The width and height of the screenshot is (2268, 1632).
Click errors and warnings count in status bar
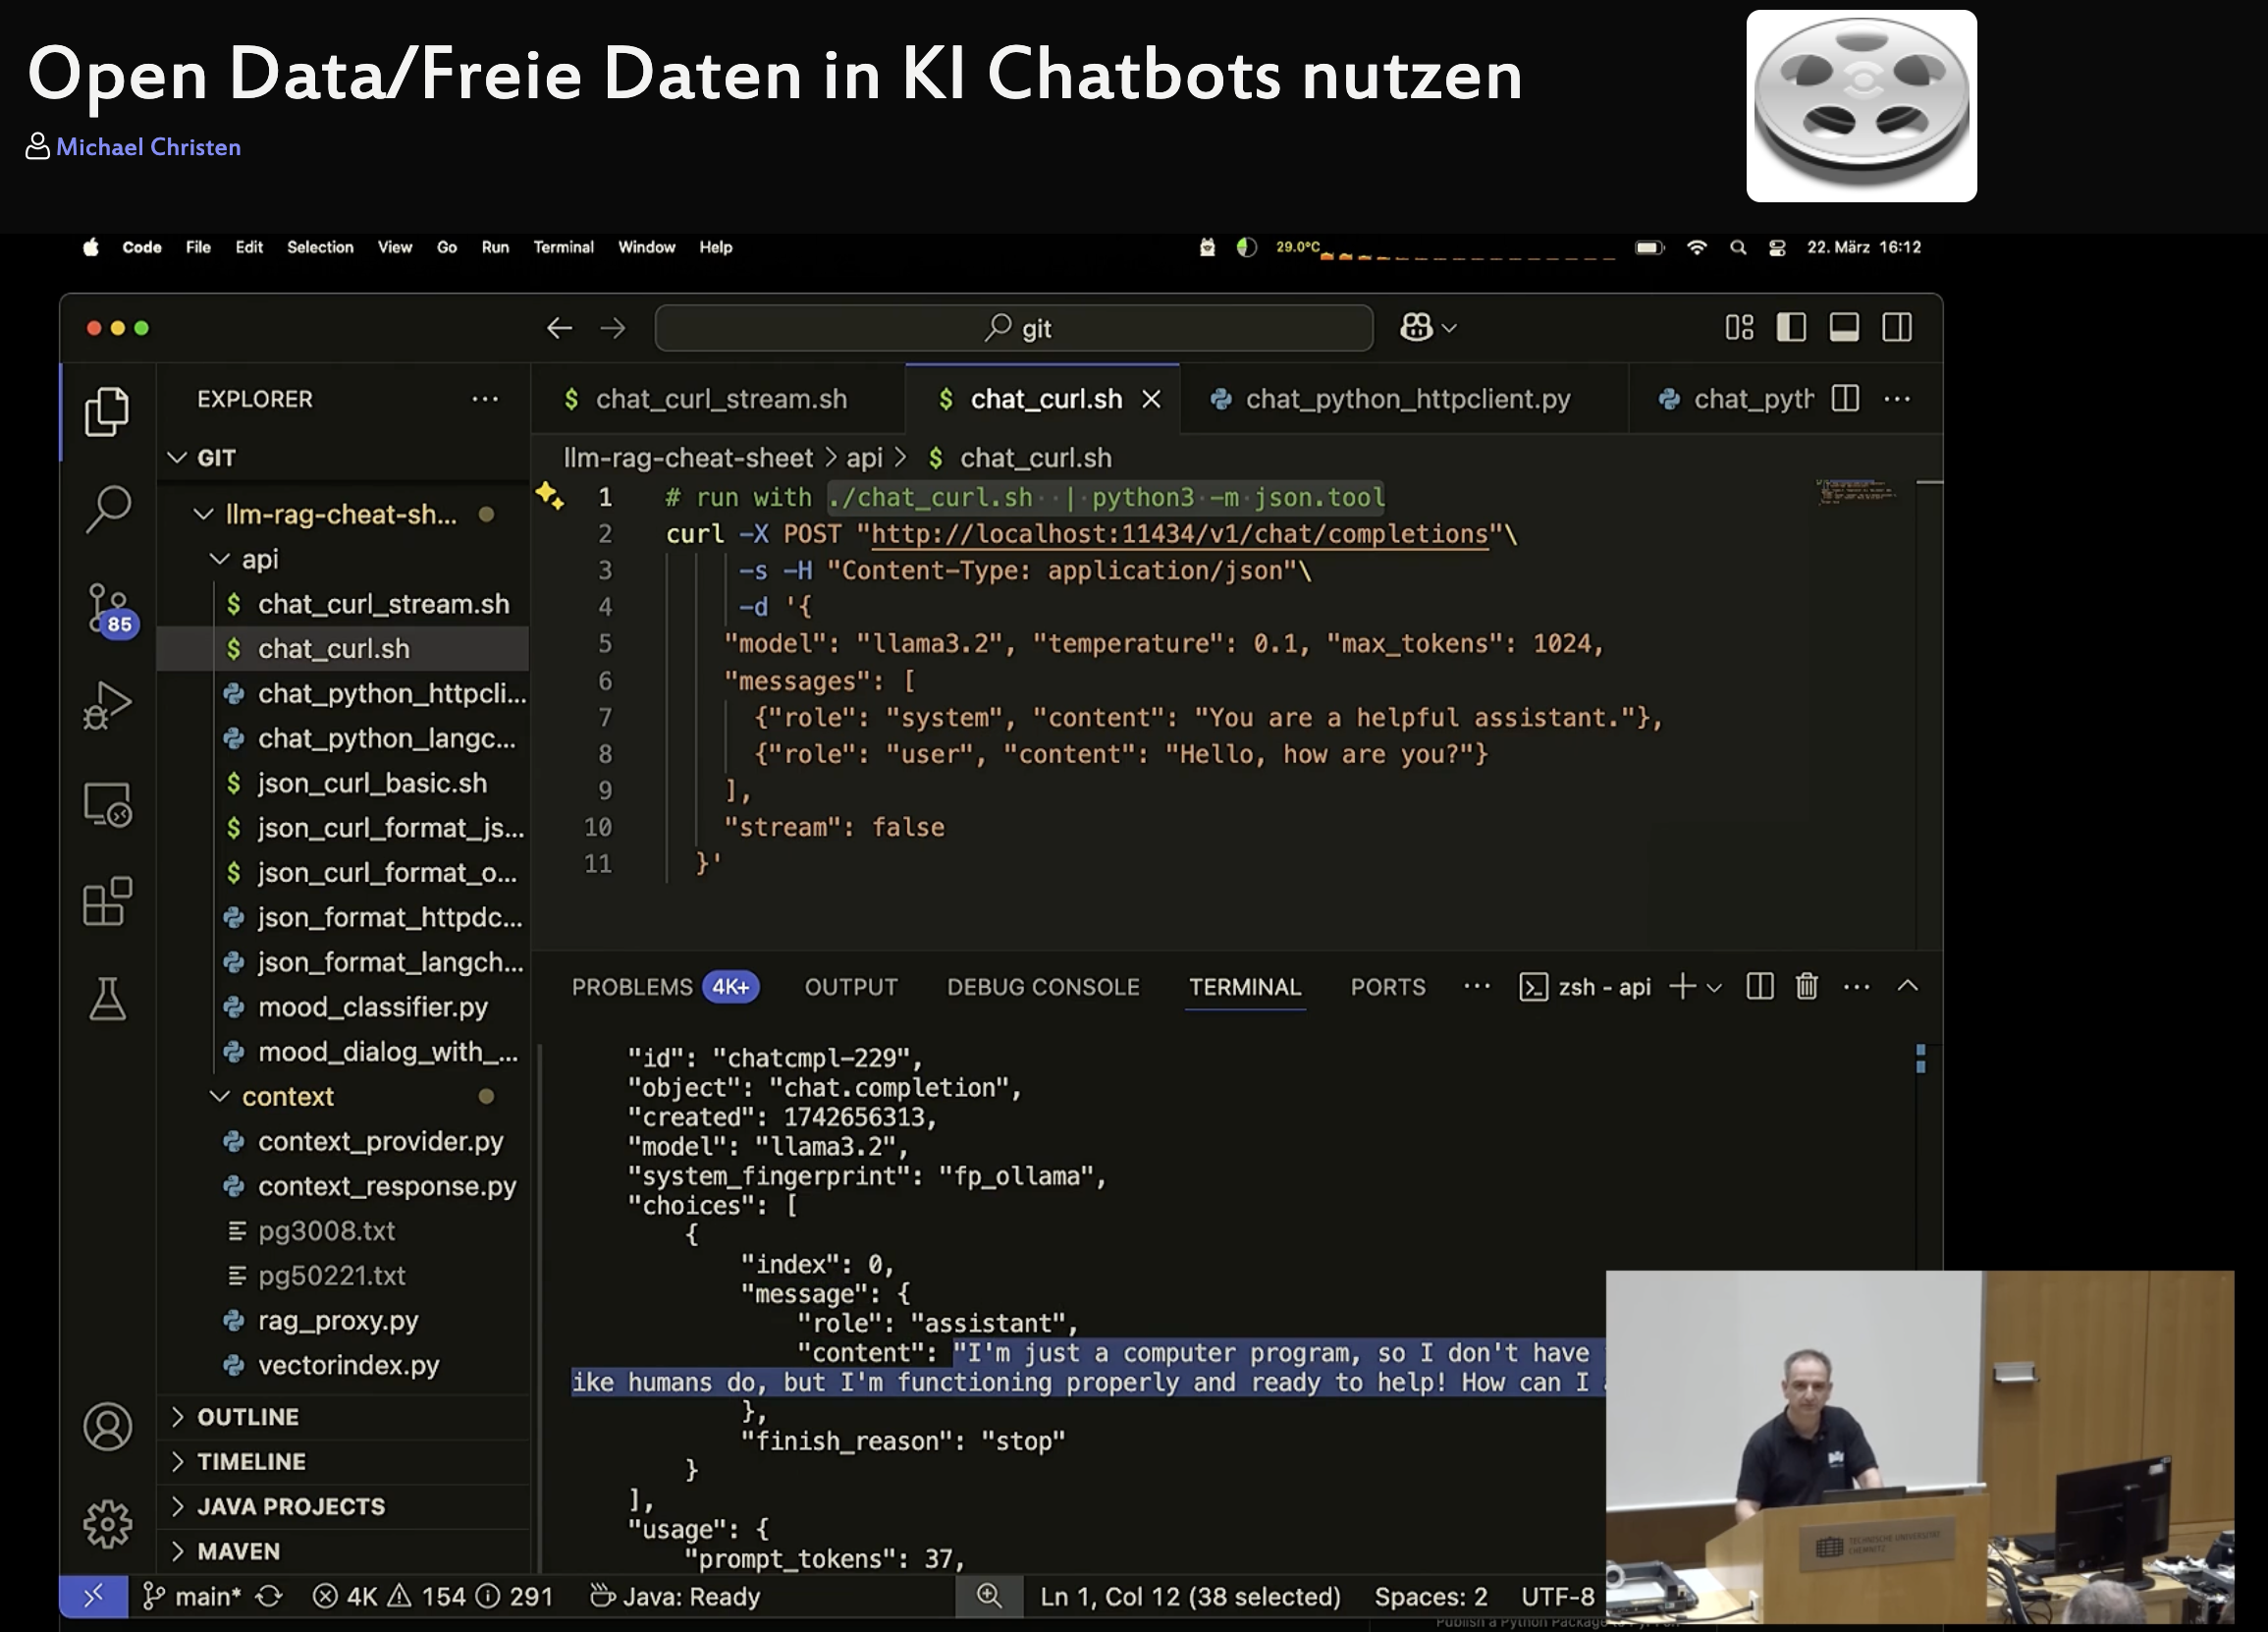point(433,1596)
